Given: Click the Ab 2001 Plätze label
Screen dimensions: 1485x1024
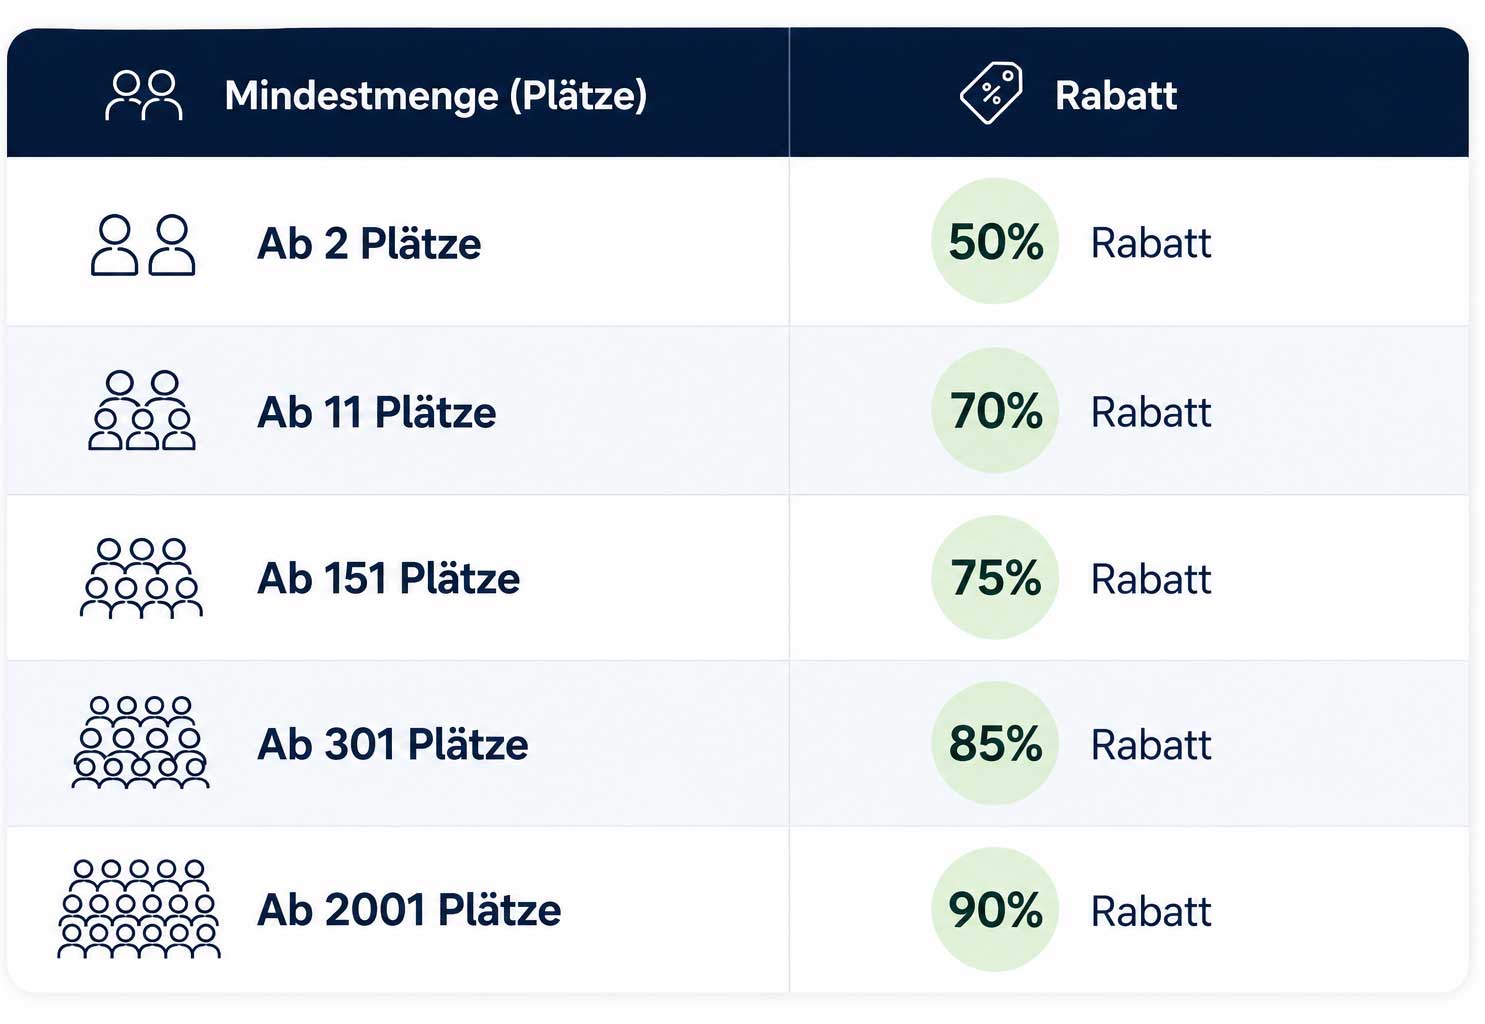Looking at the screenshot, I should pyautogui.click(x=409, y=910).
